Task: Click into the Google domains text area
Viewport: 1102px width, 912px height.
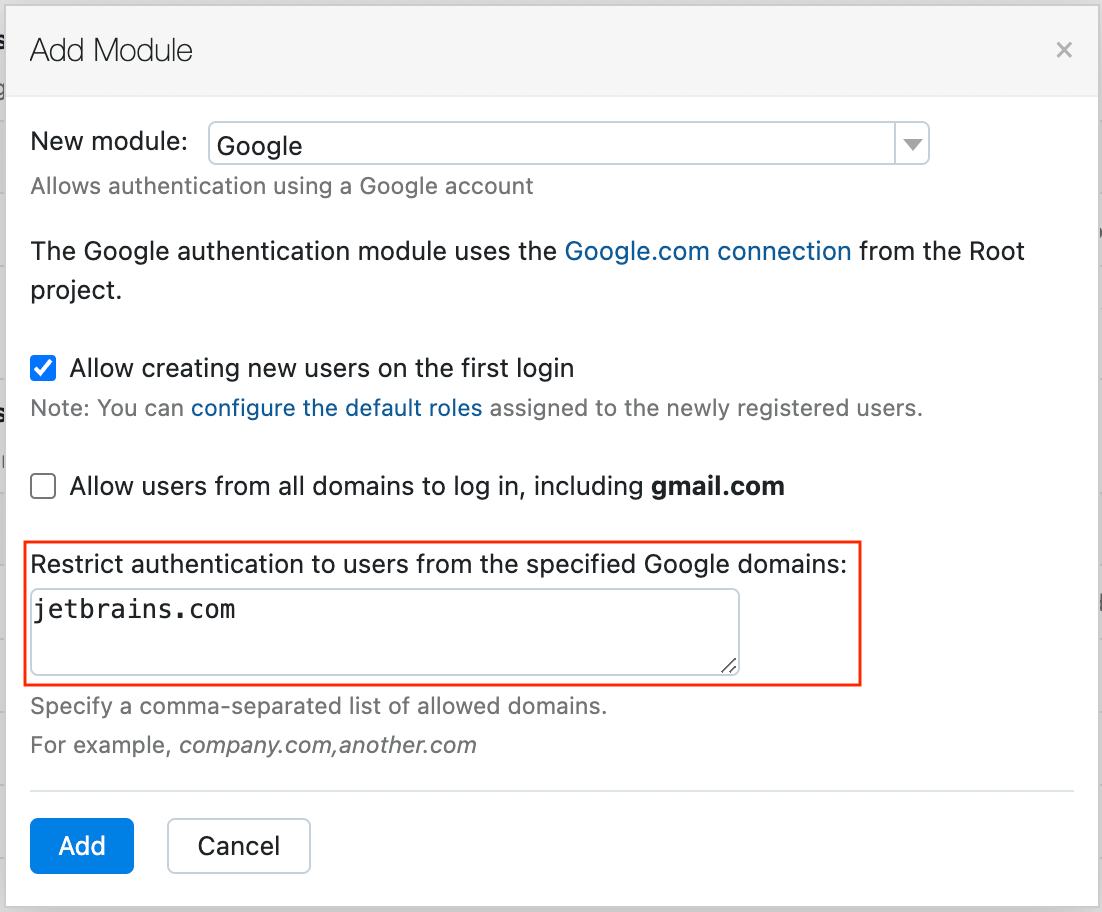Action: tap(384, 632)
